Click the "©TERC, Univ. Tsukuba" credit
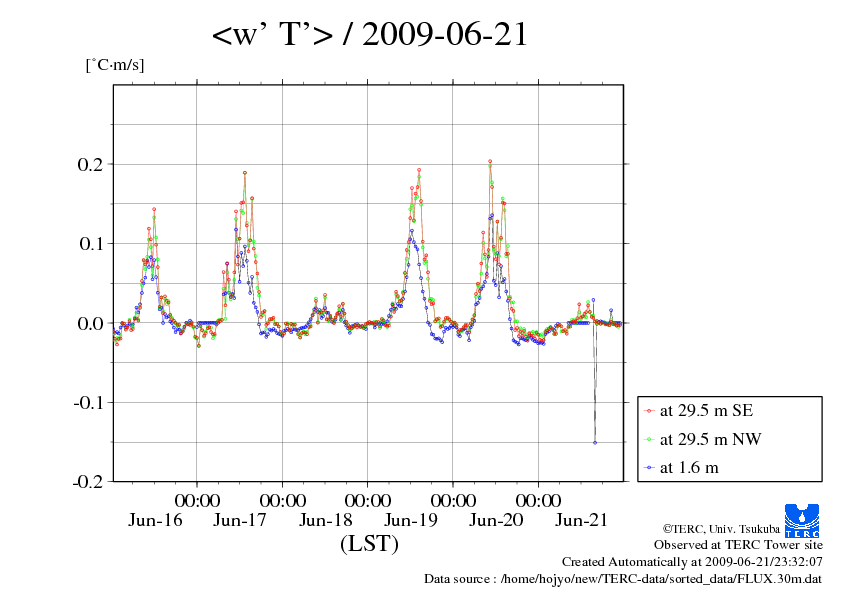The image size is (842, 595). coord(721,529)
